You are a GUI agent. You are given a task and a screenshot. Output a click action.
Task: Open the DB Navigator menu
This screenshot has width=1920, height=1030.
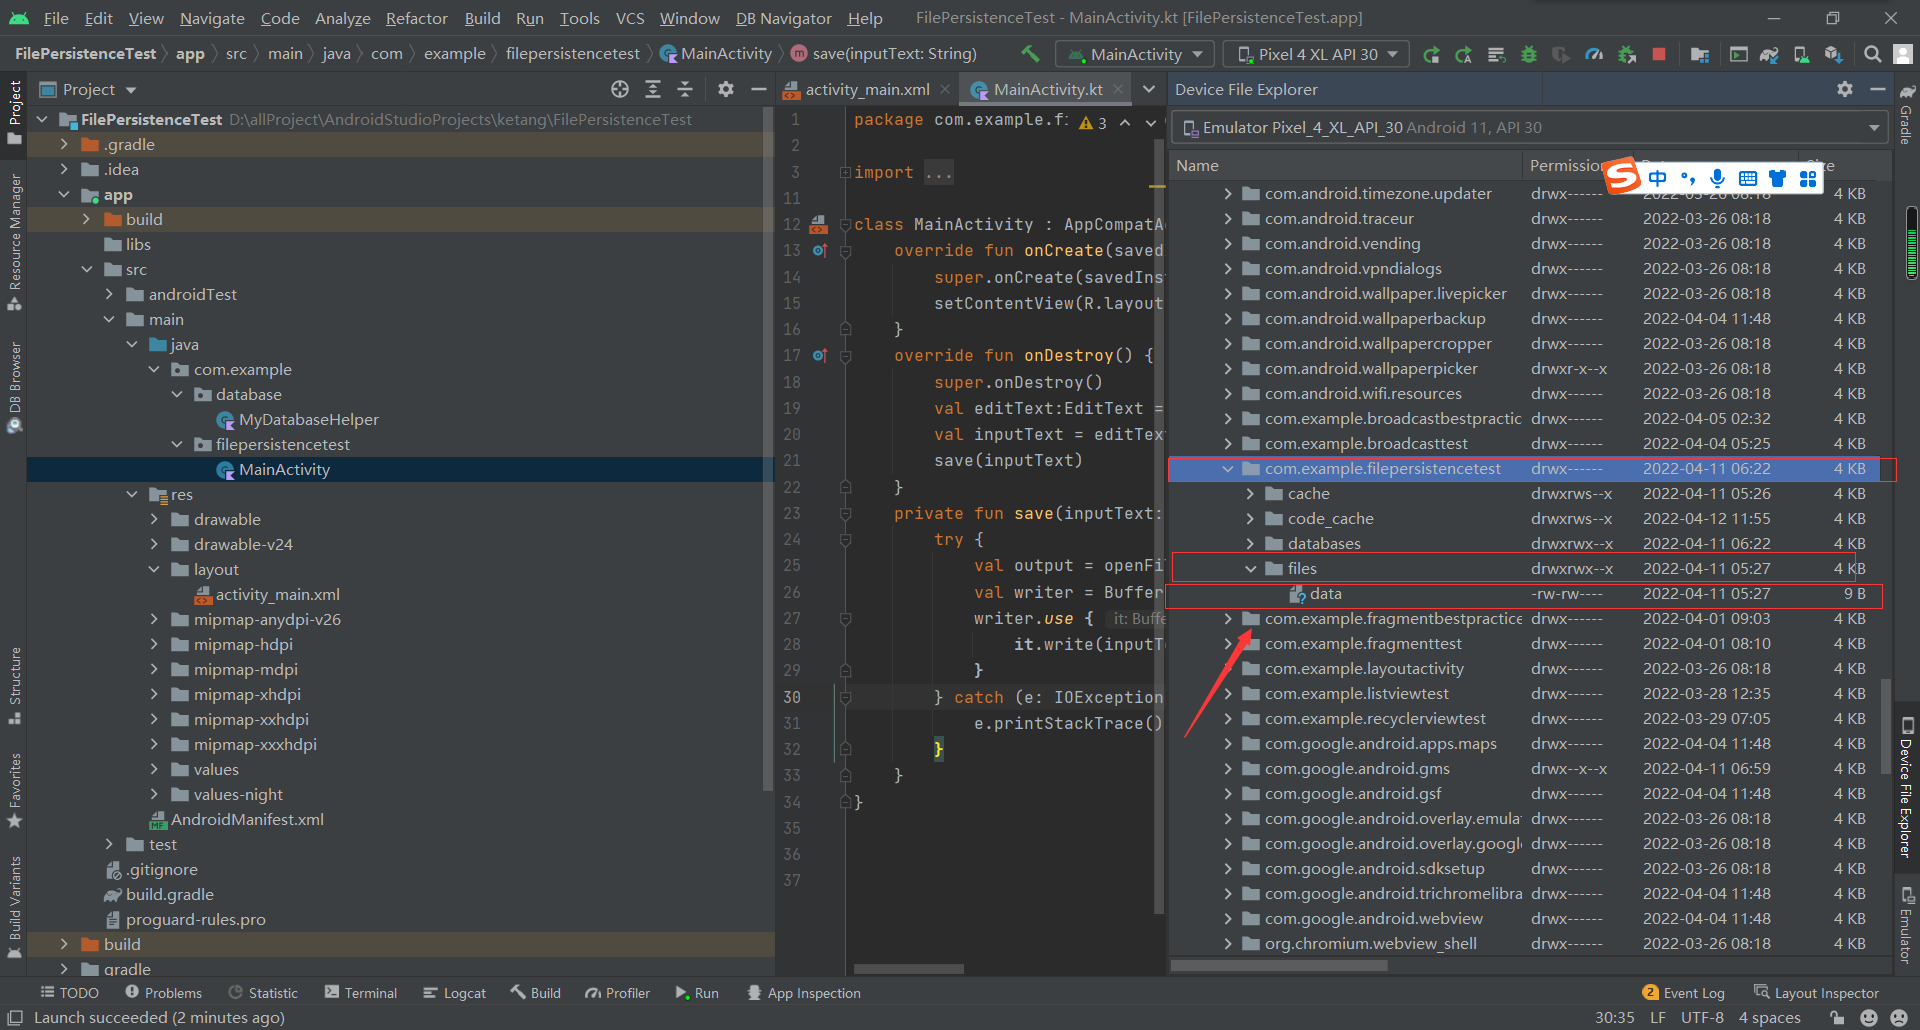[783, 18]
